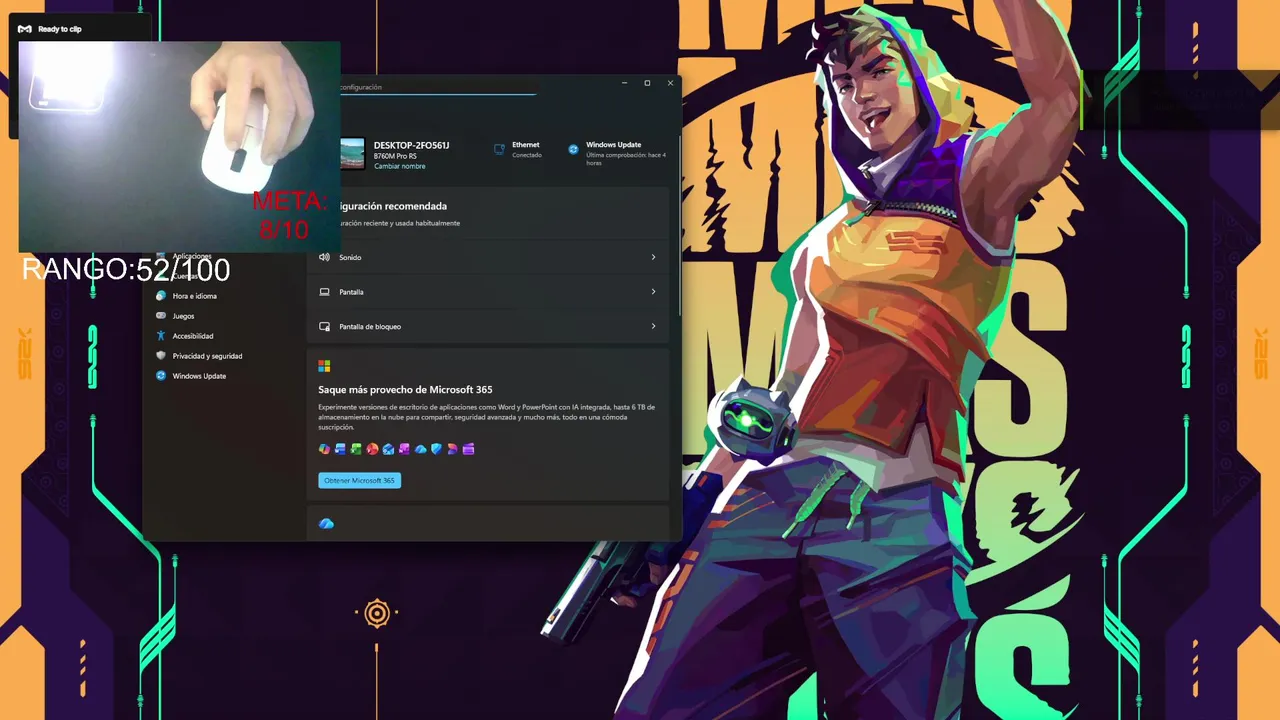This screenshot has height=720, width=1280.
Task: Click the Última comprobación Windows Update text
Action: point(626,159)
